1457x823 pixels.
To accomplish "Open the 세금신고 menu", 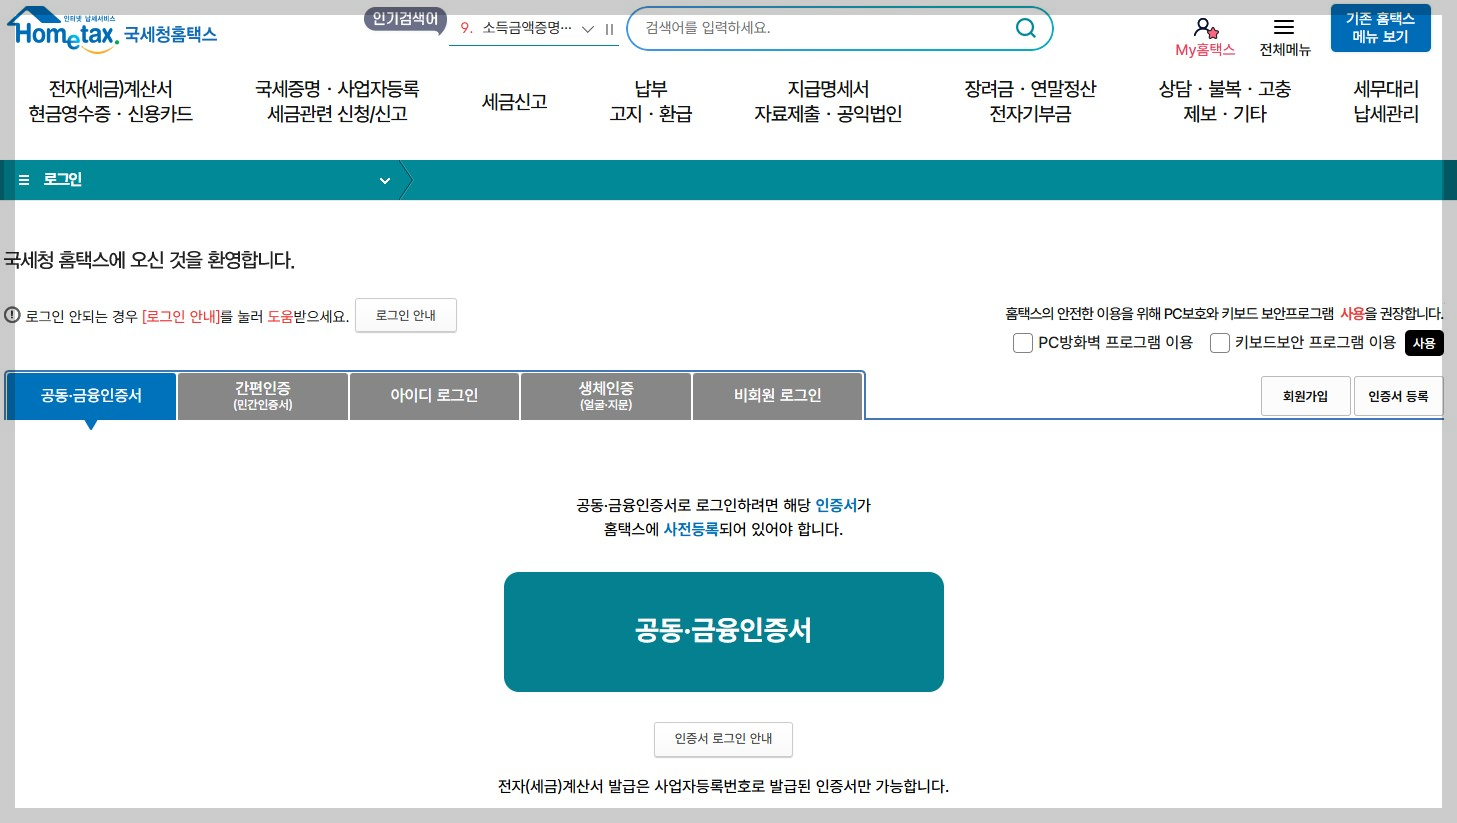I will (x=514, y=101).
